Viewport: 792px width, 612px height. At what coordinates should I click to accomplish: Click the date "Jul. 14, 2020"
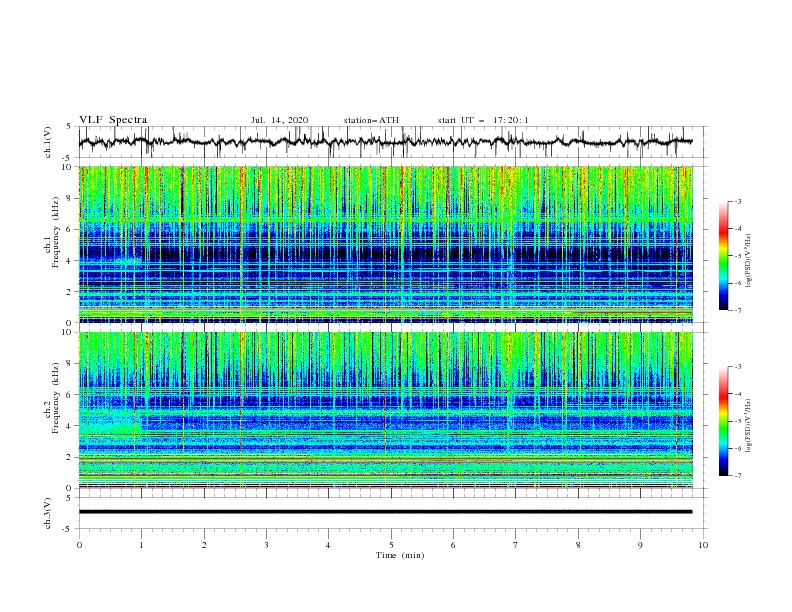(x=279, y=120)
